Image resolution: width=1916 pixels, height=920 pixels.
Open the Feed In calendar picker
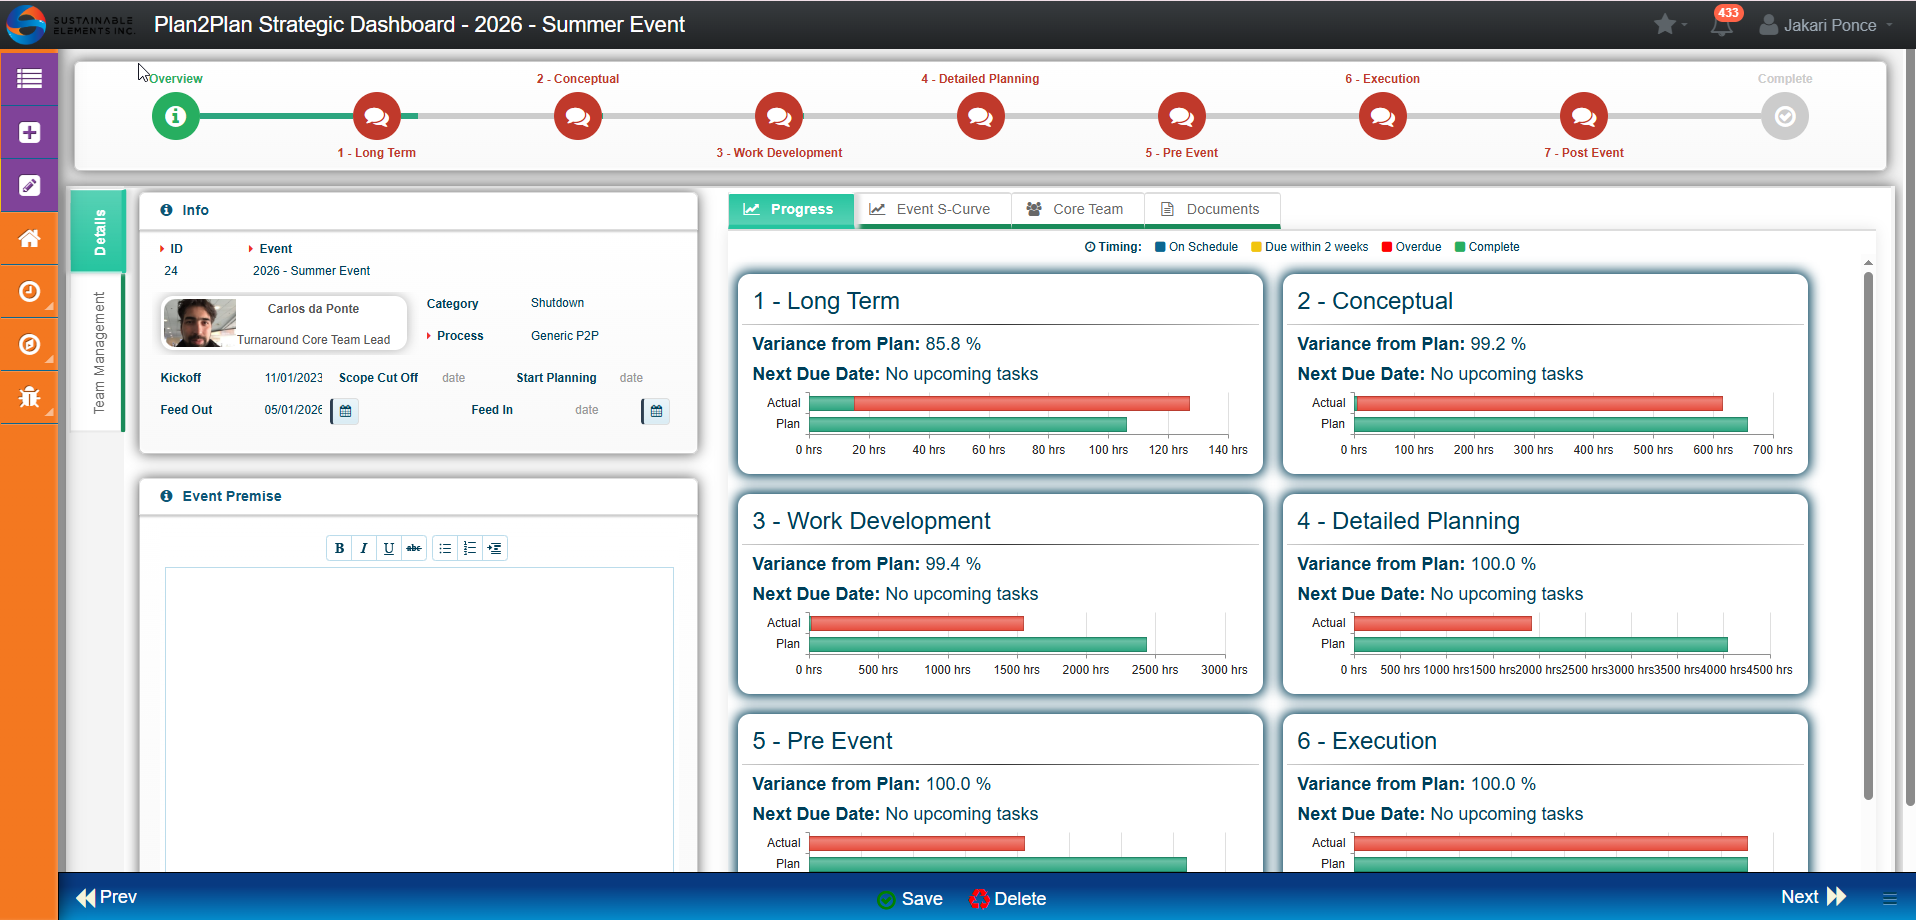pyautogui.click(x=656, y=411)
